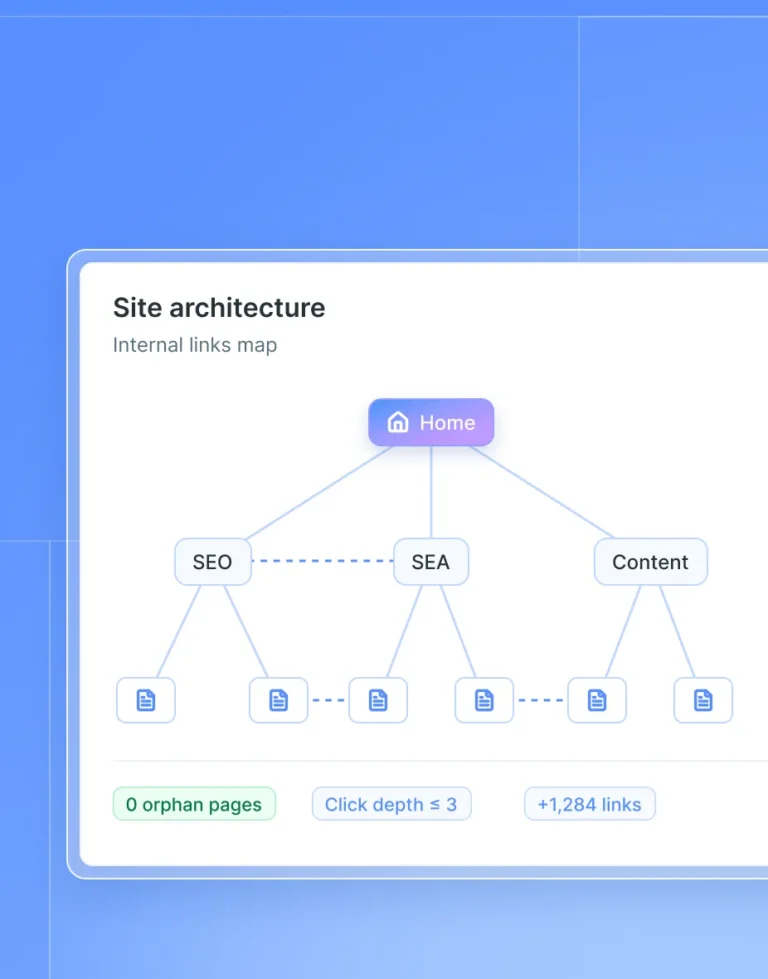Click the "+1,284 links" badge
Viewport: 768px width, 979px height.
click(x=590, y=804)
